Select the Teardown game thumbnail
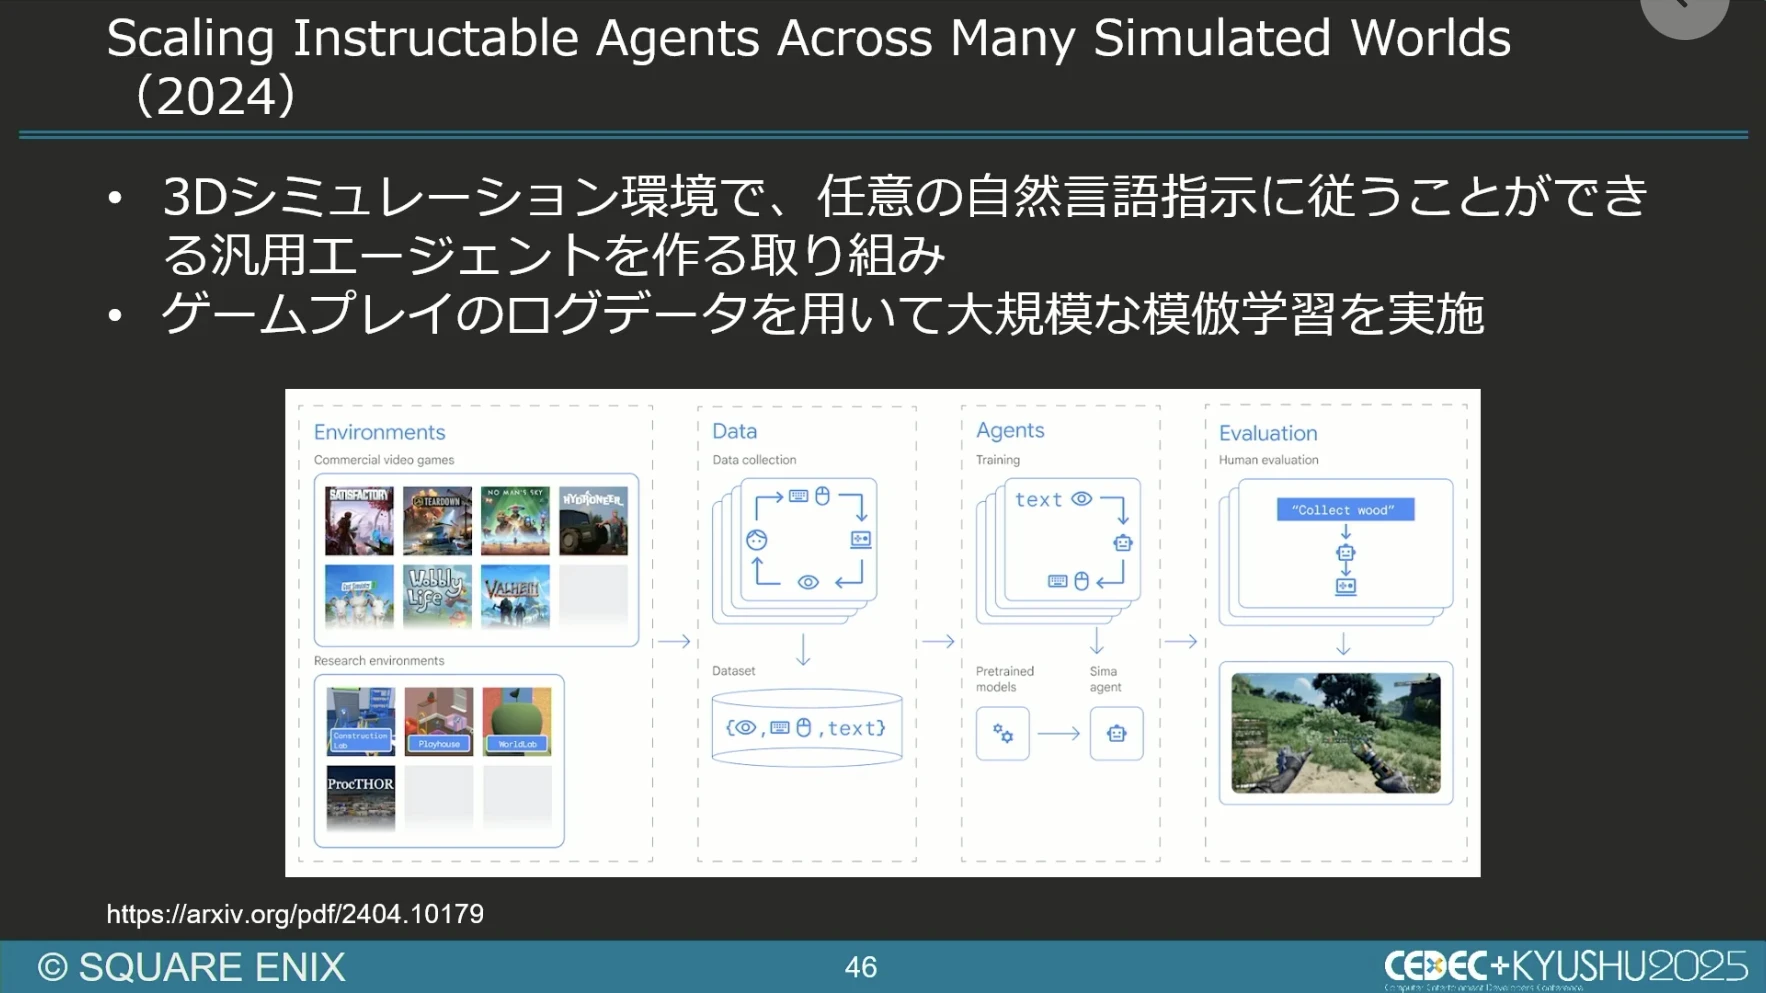Viewport: 1766px width, 993px height. 437,521
